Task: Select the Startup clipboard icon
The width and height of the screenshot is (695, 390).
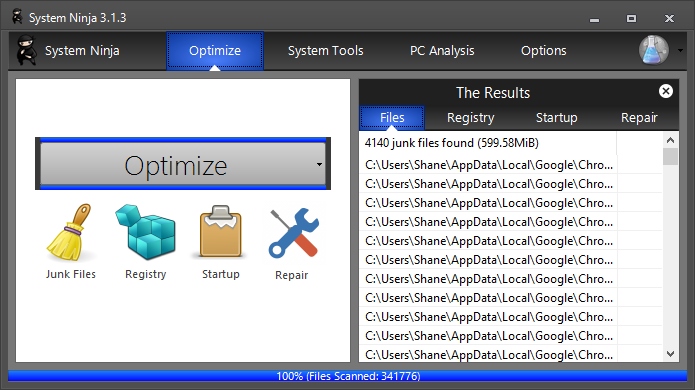Action: 220,231
